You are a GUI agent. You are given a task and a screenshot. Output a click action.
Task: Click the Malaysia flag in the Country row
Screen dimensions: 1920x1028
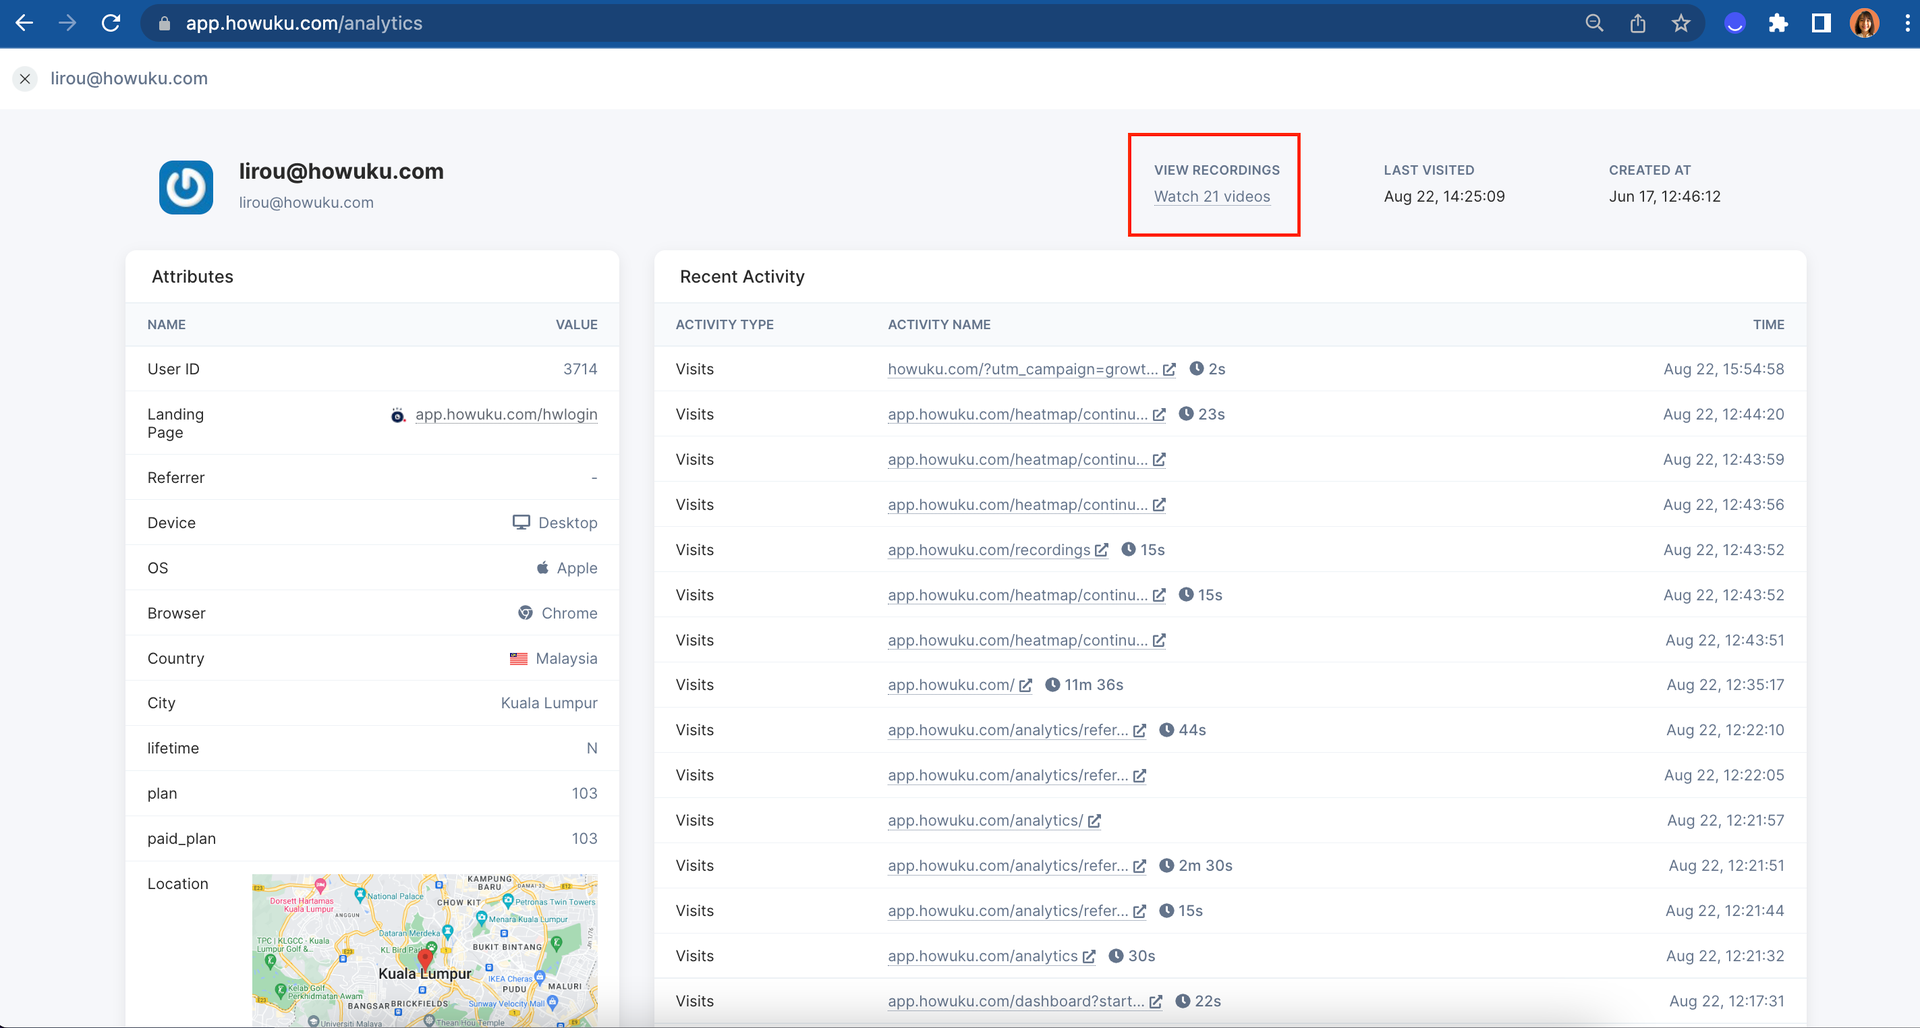click(x=518, y=658)
